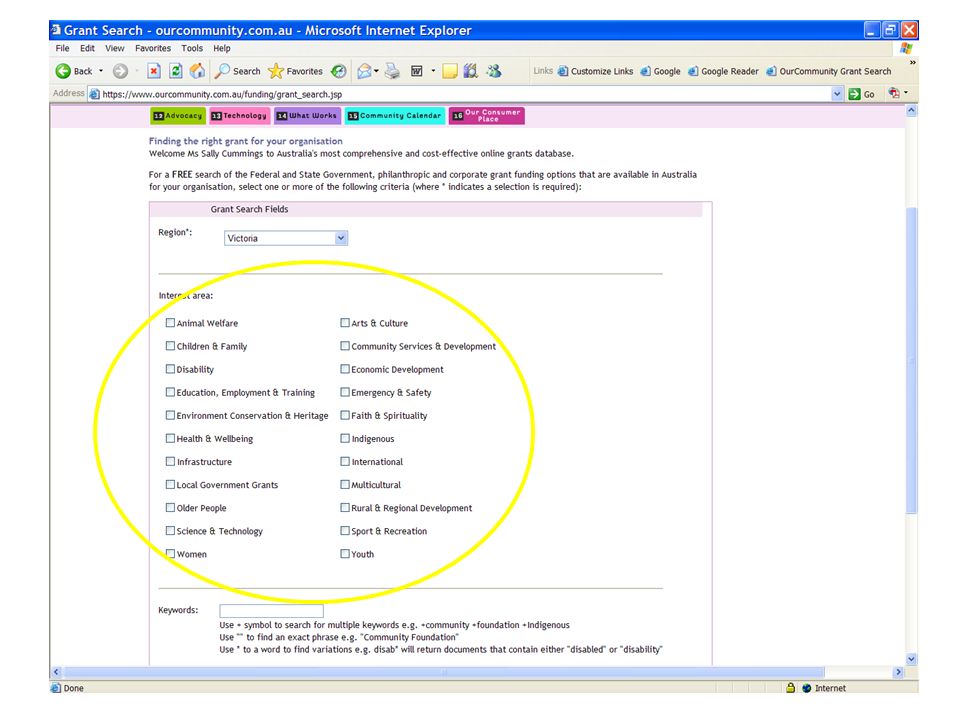The image size is (960, 720).
Task: Check the Multicultural box
Action: (x=345, y=484)
